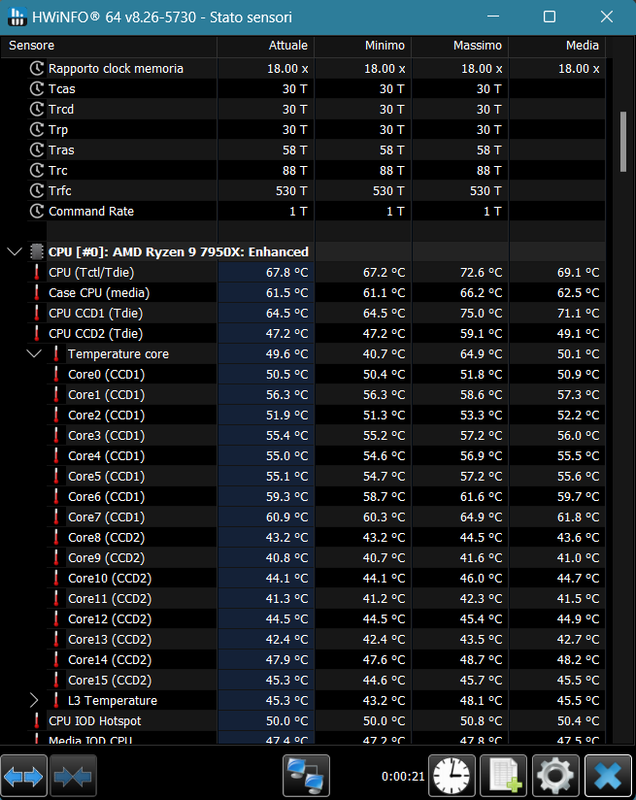Click the Massimo column header
This screenshot has width=636, height=800.
point(460,46)
